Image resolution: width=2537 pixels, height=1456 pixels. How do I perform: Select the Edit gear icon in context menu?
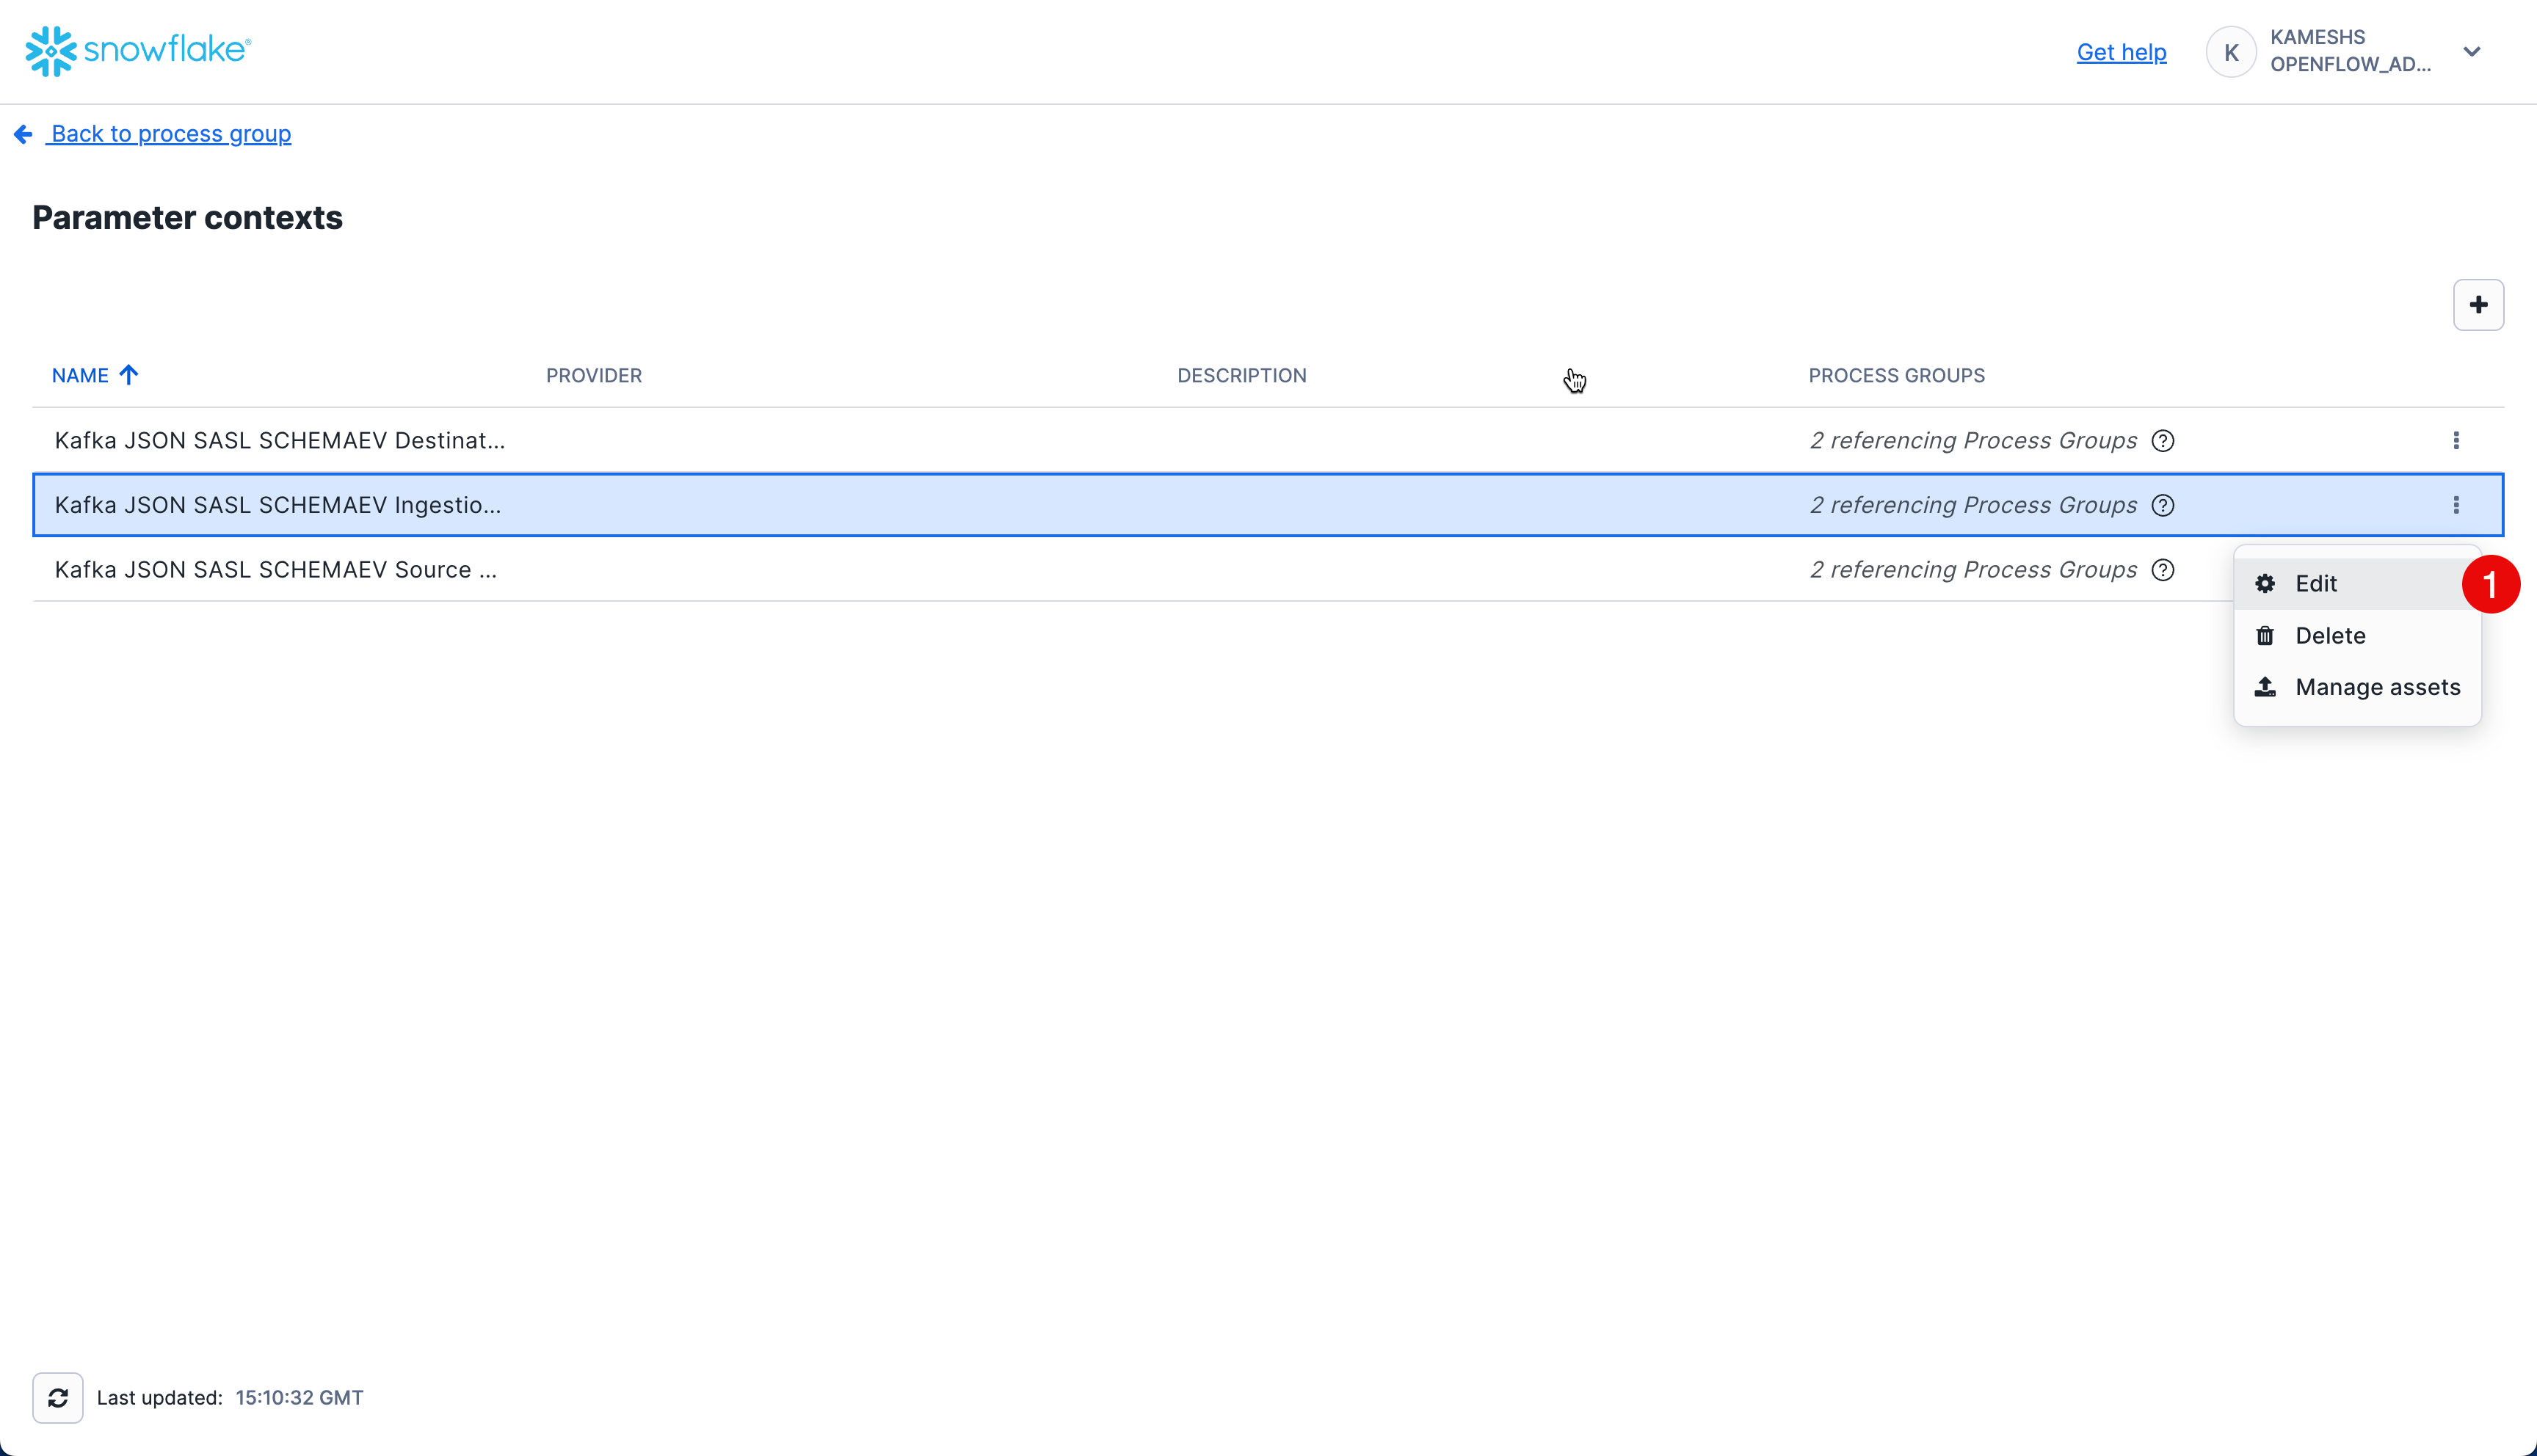coord(2265,583)
